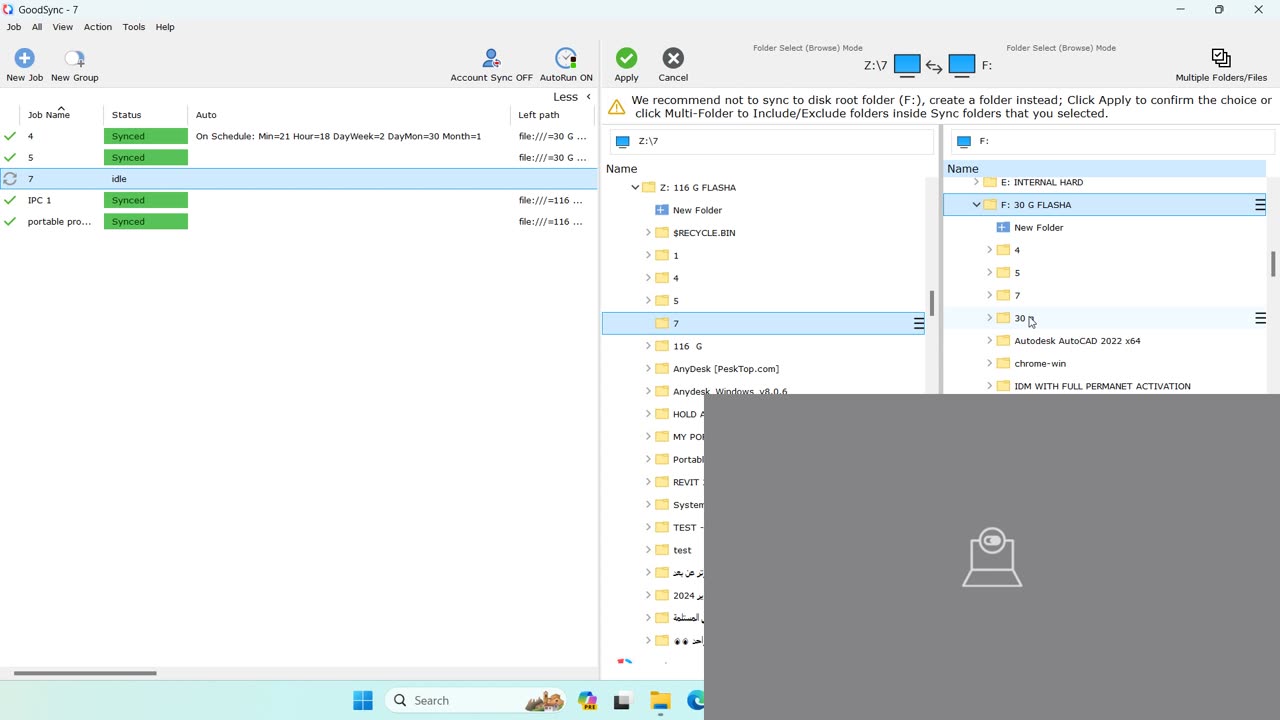This screenshot has height=720, width=1280.
Task: Expand folder 116 G in left pane
Action: (648, 346)
